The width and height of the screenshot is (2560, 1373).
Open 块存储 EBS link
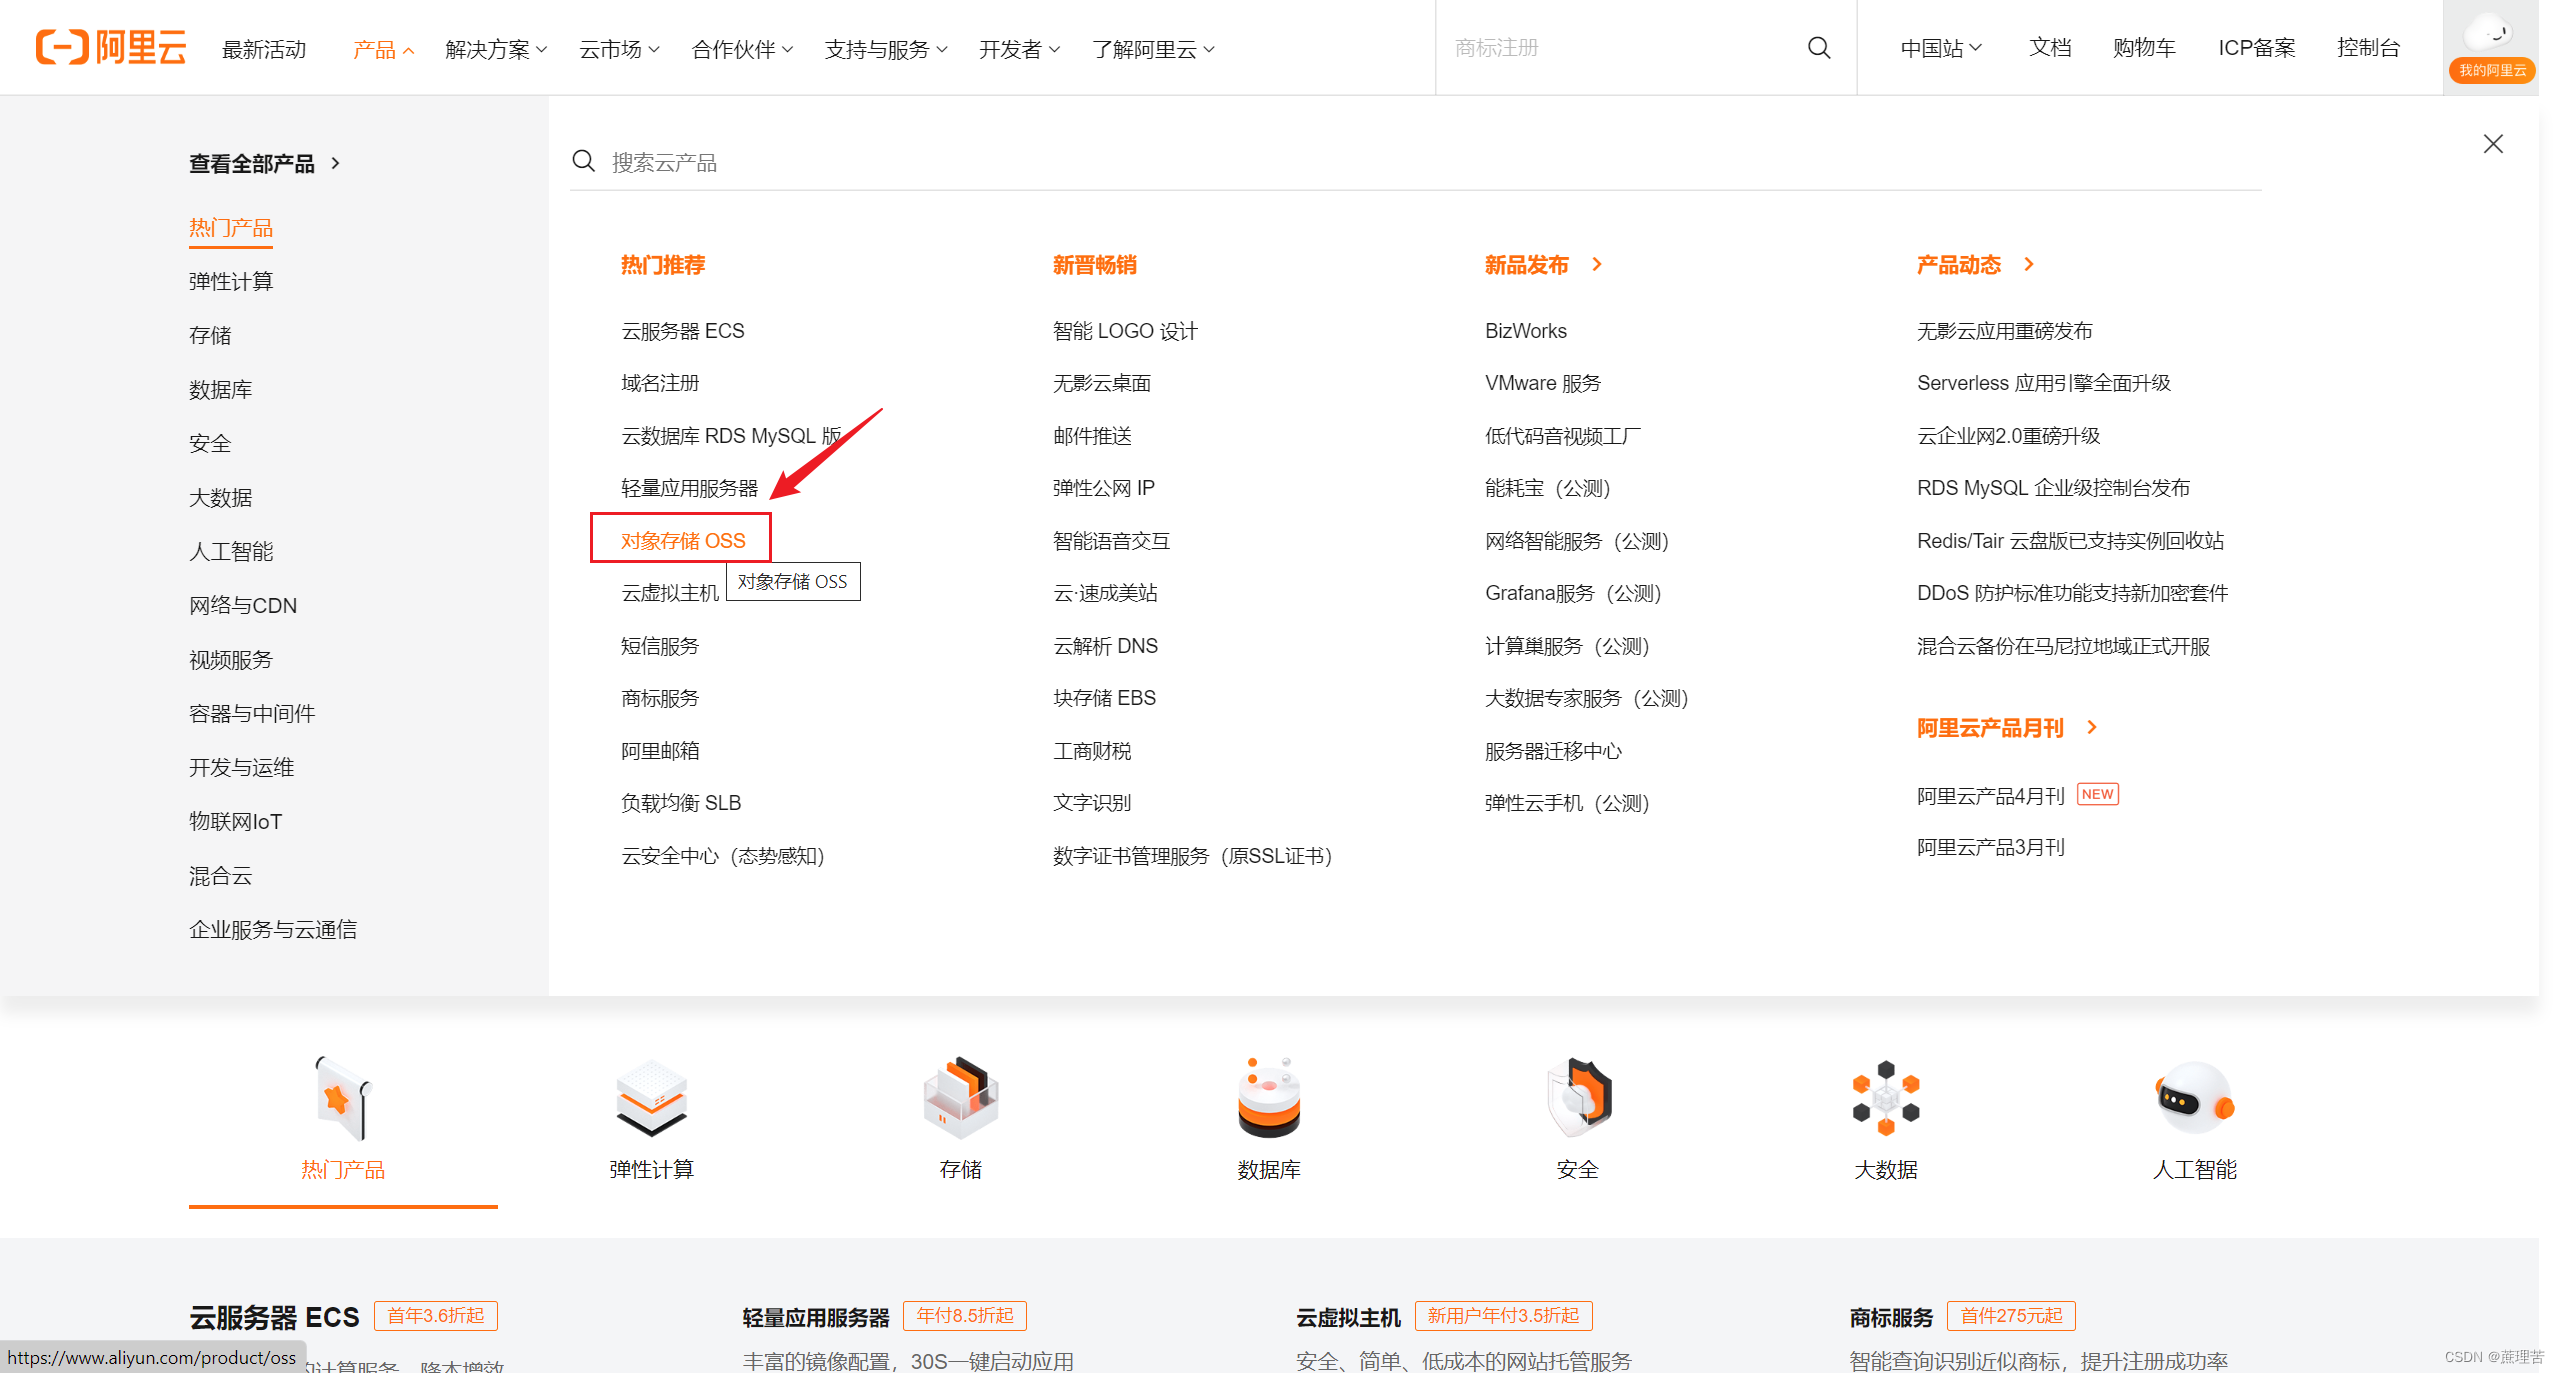pos(1104,697)
